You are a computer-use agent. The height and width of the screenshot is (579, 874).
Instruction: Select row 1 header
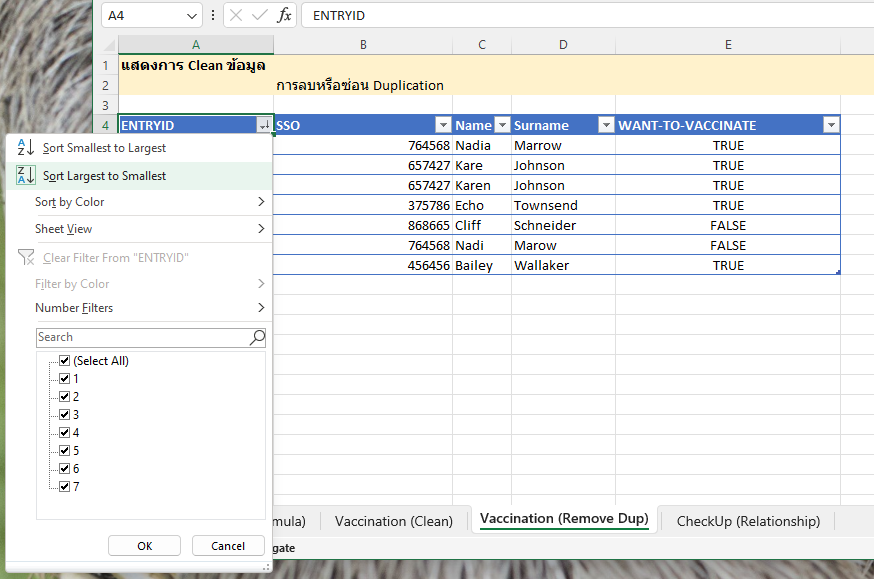pos(105,65)
